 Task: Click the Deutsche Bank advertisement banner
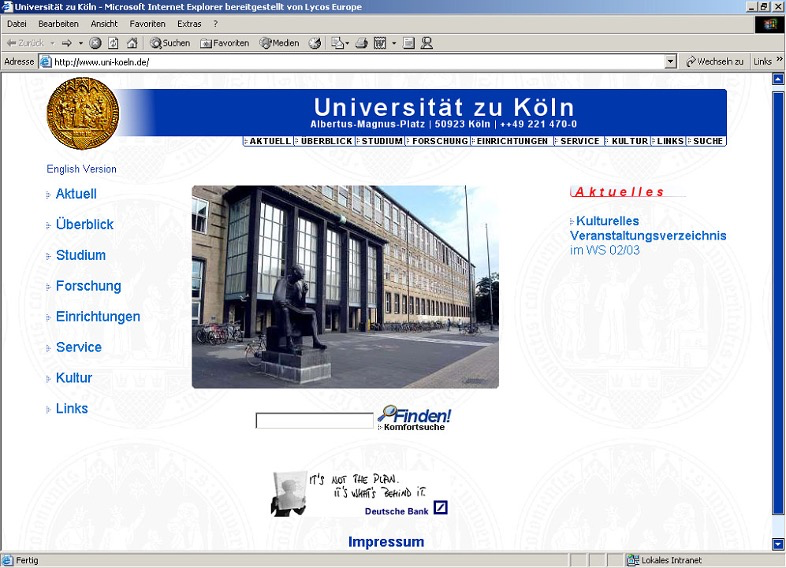pos(359,494)
